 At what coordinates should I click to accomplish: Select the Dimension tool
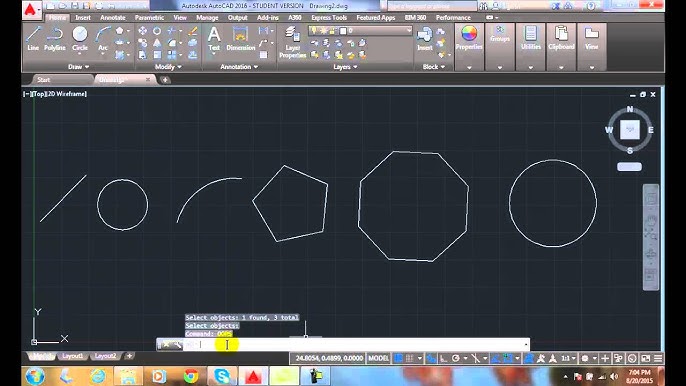[240, 39]
